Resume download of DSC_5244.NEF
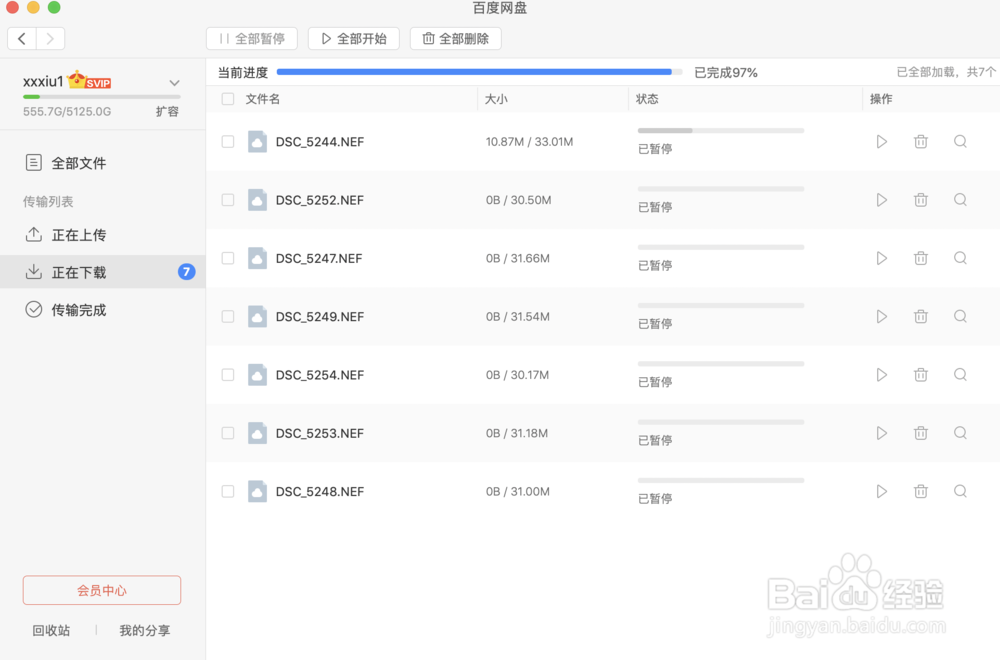Image resolution: width=1000 pixels, height=660 pixels. (881, 142)
